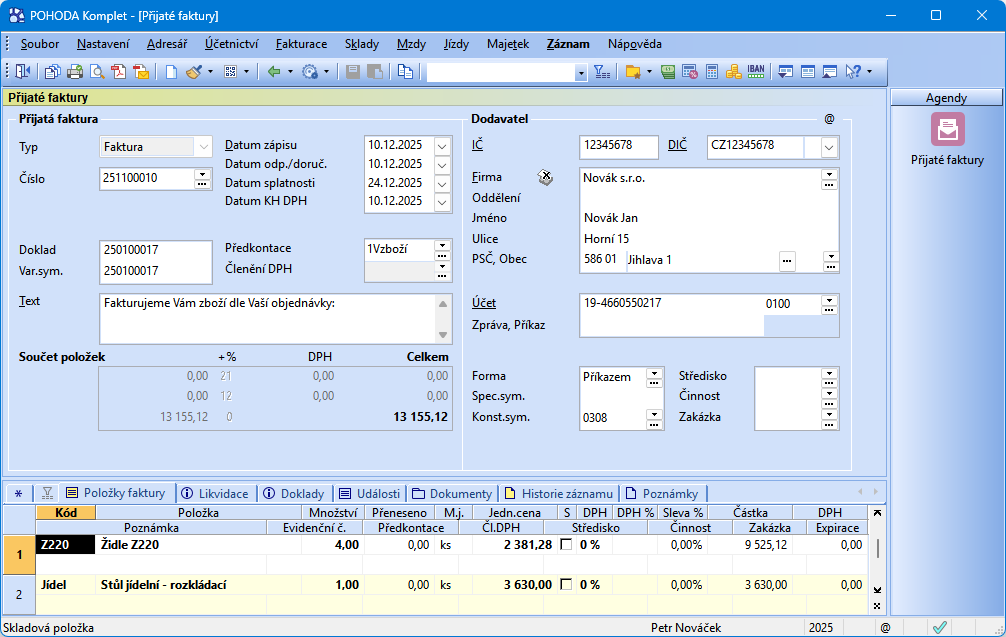This screenshot has width=1006, height=637.
Task: Click the print icon in the toolbar
Action: tap(75, 72)
